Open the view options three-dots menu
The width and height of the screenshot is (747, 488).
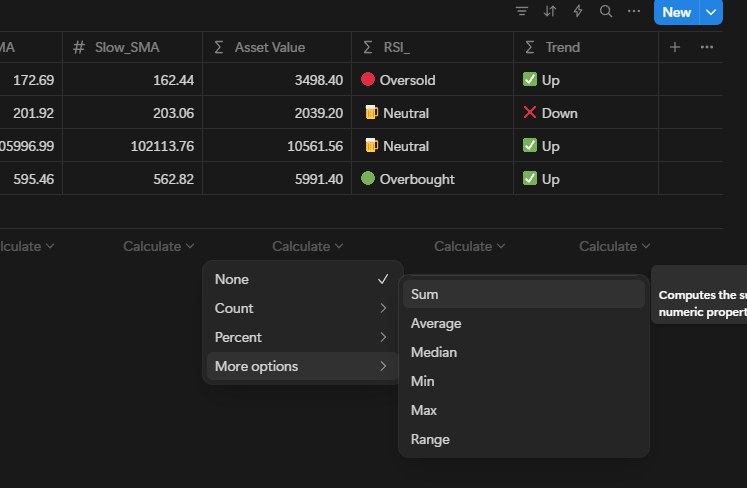tap(633, 11)
